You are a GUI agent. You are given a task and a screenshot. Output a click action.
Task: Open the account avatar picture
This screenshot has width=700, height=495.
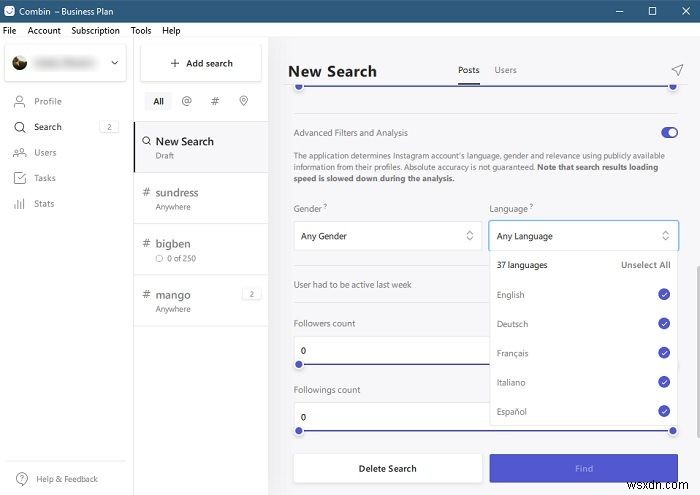[19, 63]
